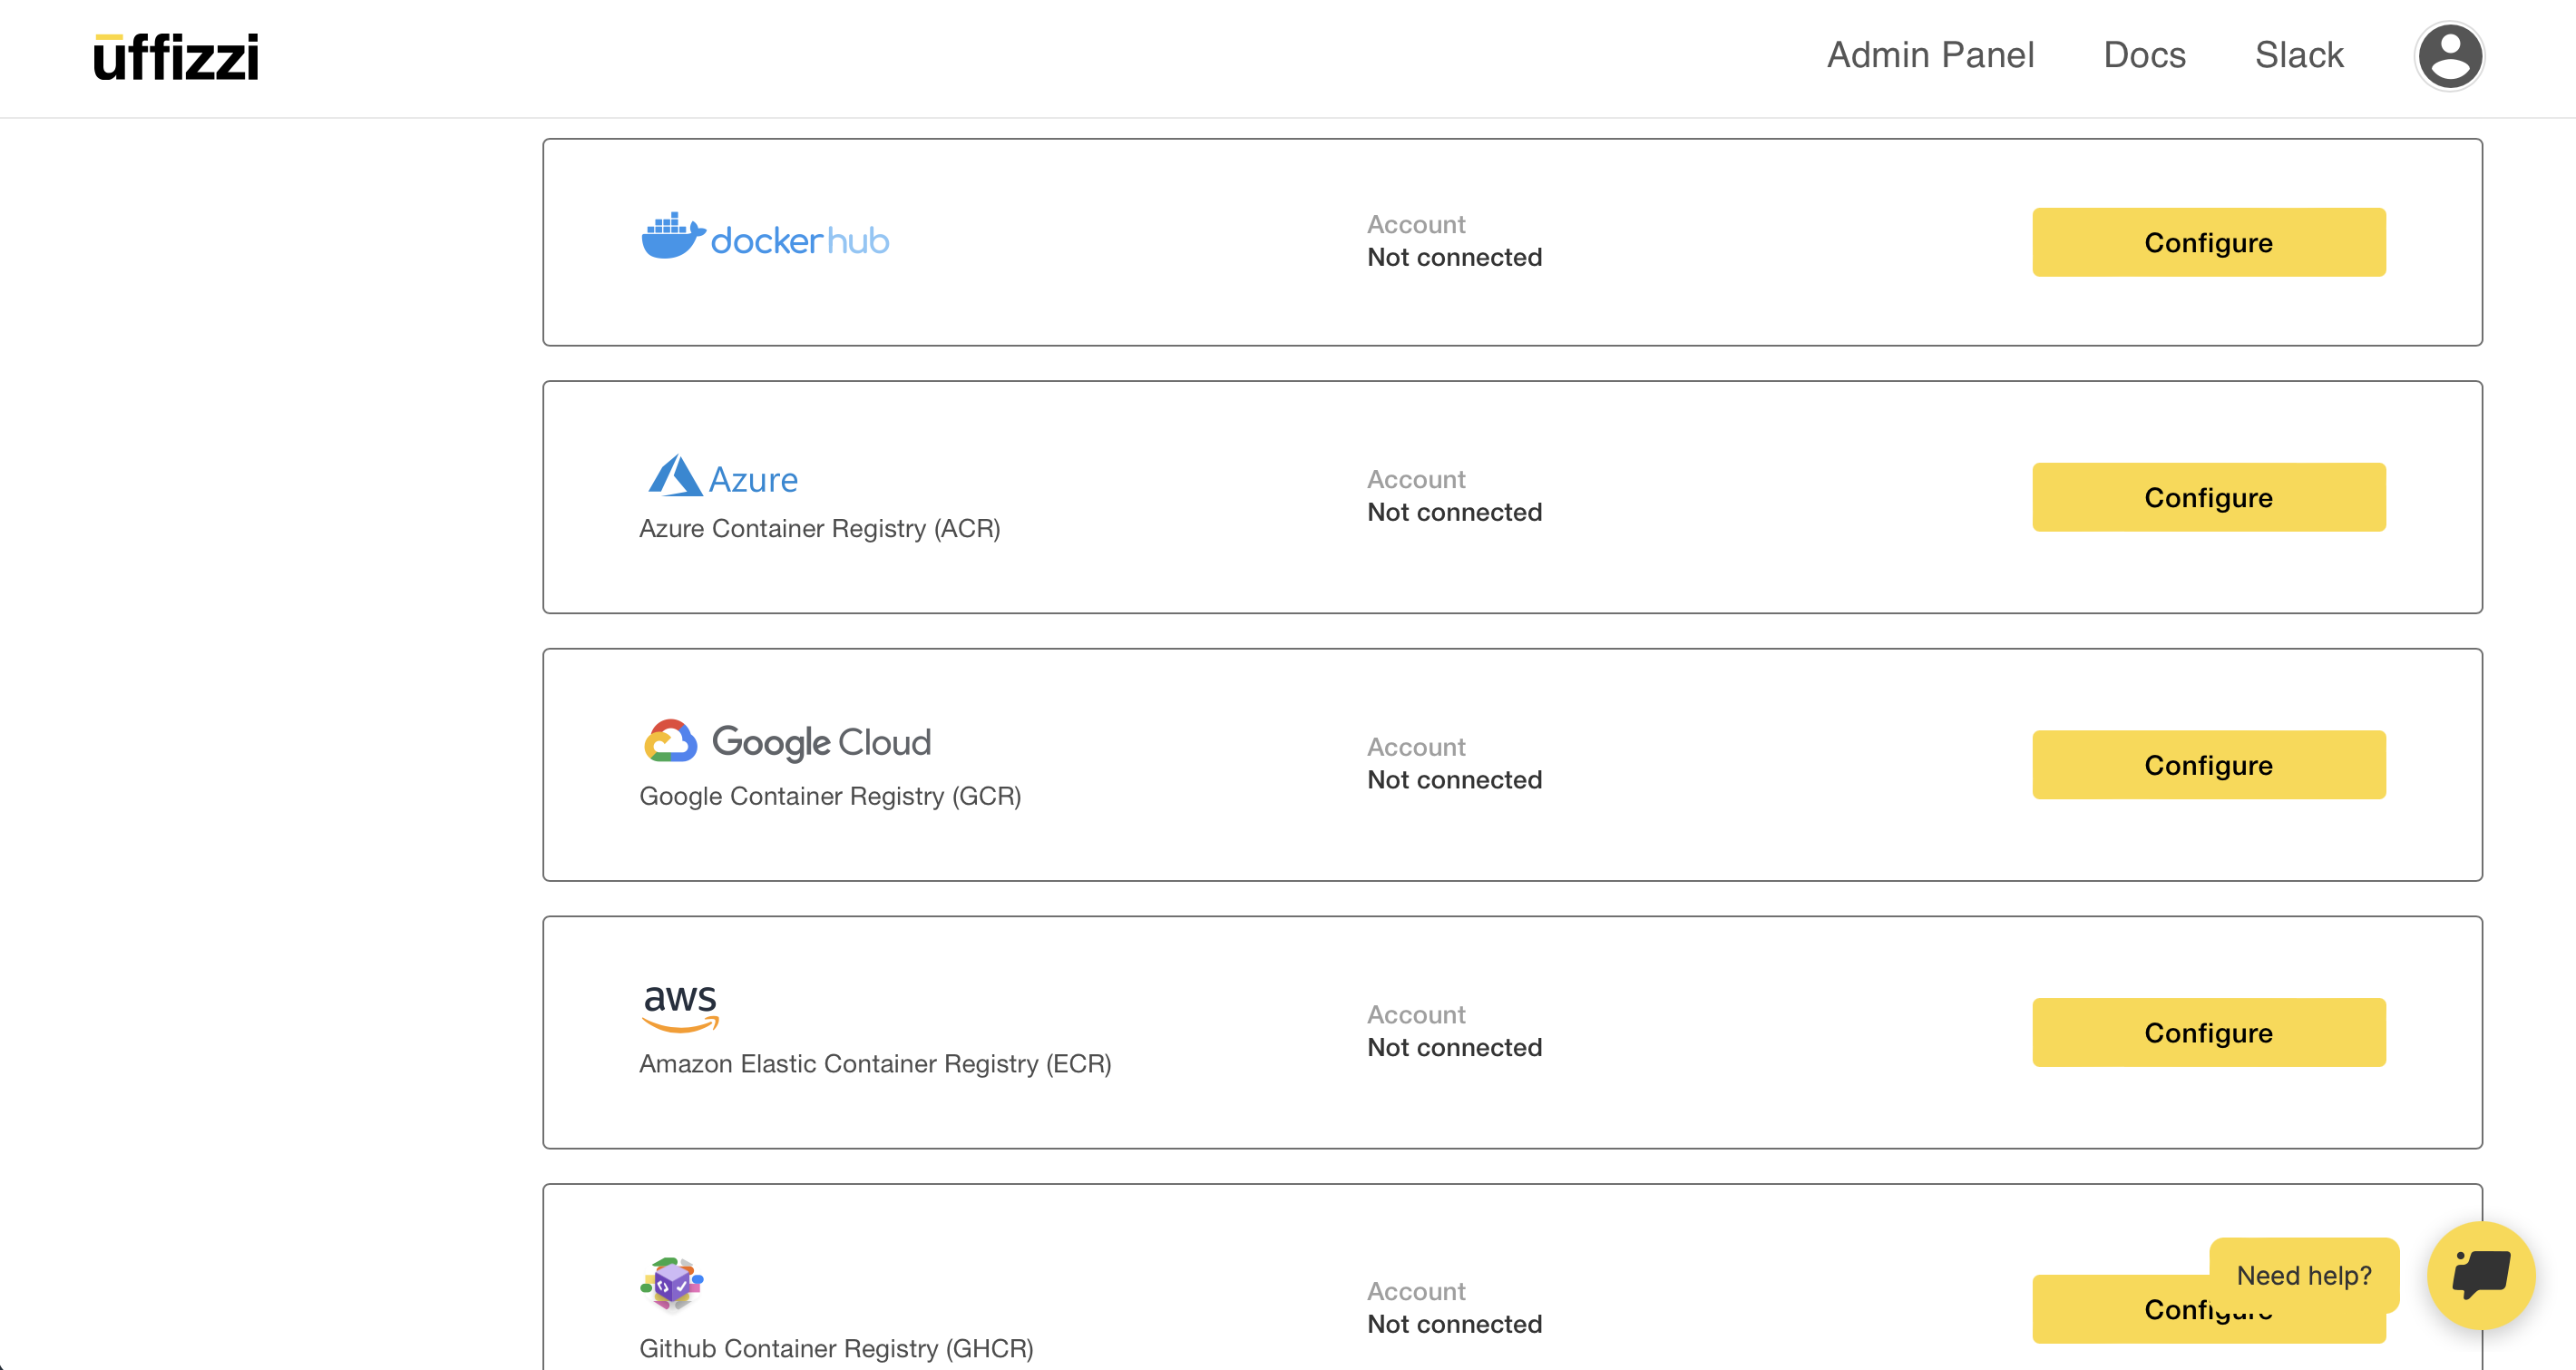Configure Azure Container Registry
This screenshot has width=2576, height=1370.
2208,497
